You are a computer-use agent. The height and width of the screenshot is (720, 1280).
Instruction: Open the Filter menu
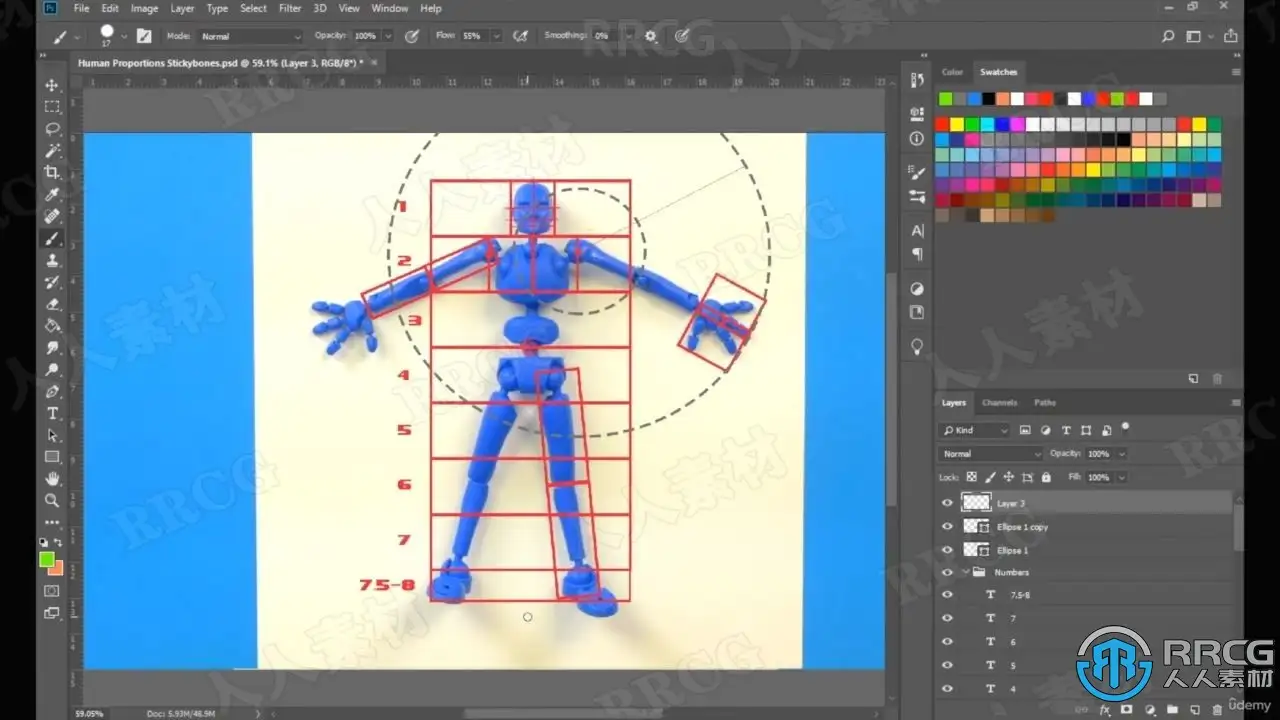pos(290,8)
